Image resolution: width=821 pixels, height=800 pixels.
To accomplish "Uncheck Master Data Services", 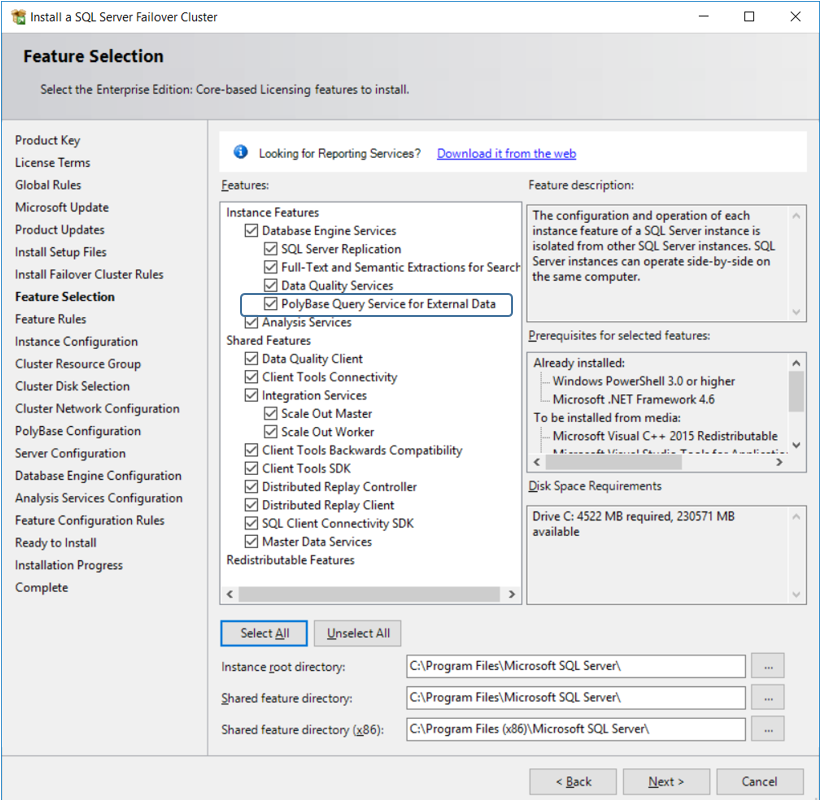I will [251, 542].
